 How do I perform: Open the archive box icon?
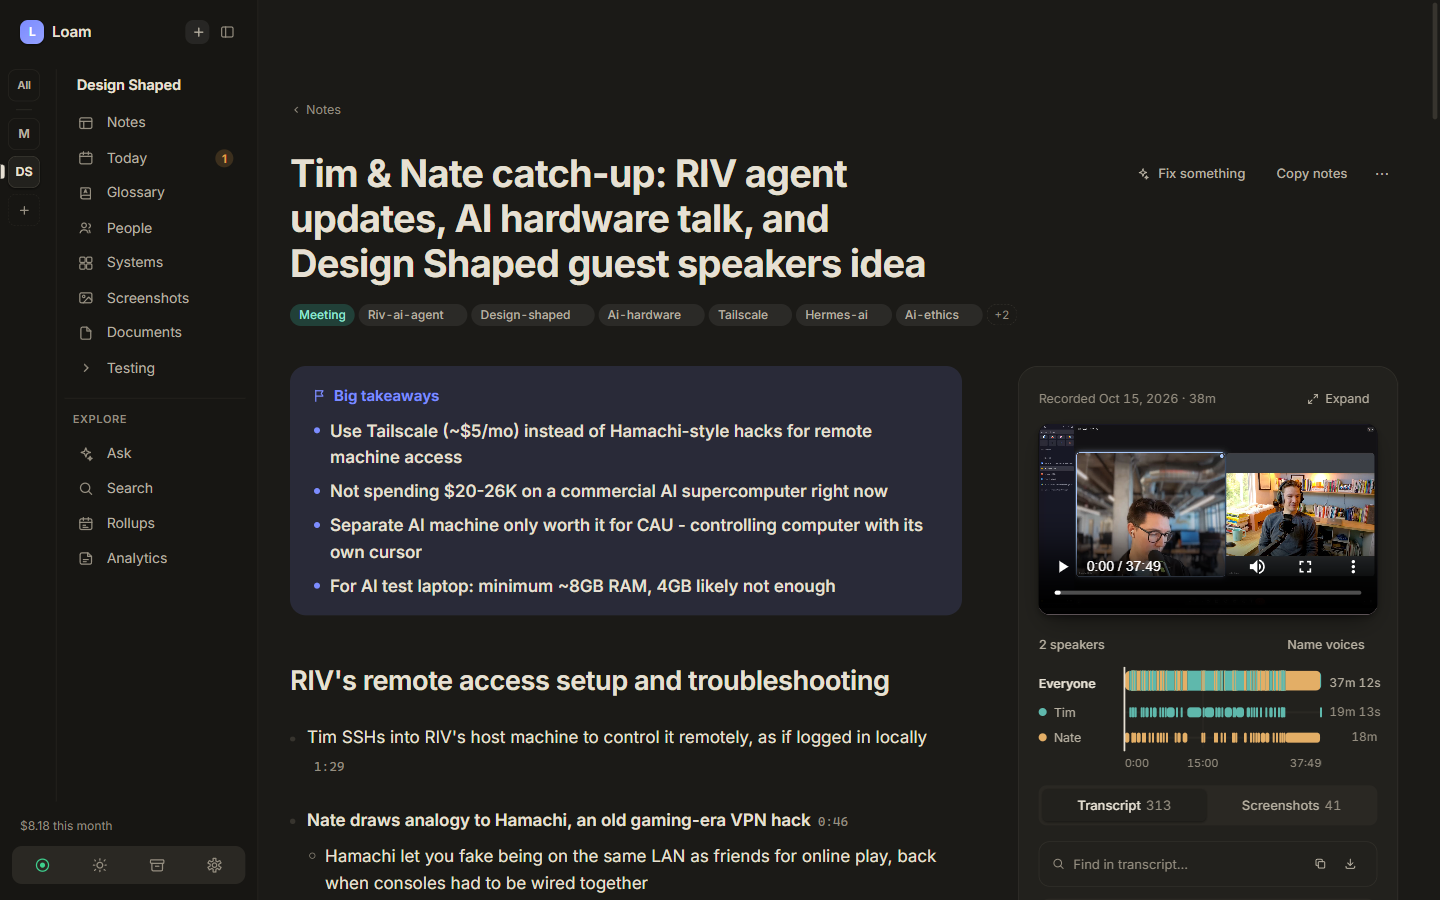click(x=157, y=865)
